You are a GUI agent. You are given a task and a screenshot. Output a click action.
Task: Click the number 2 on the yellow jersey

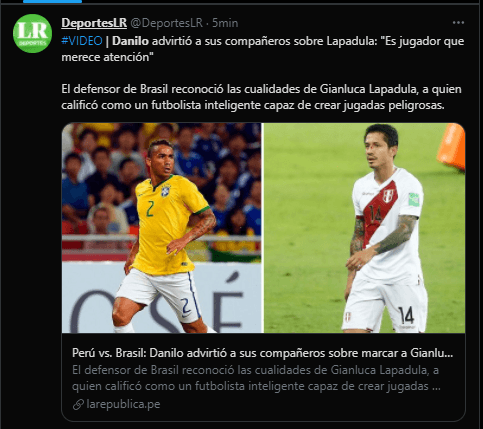(x=150, y=209)
